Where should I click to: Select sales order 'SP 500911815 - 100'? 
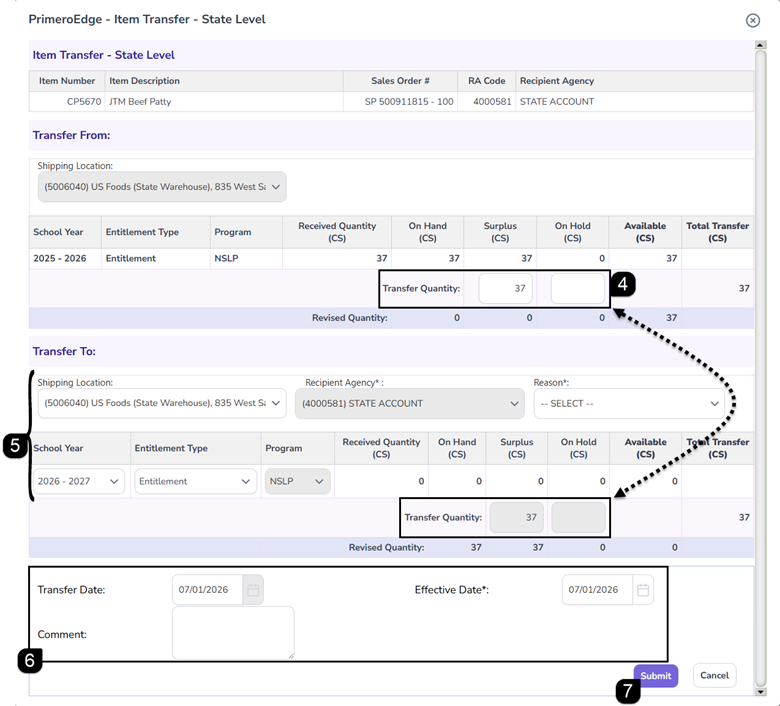409,101
